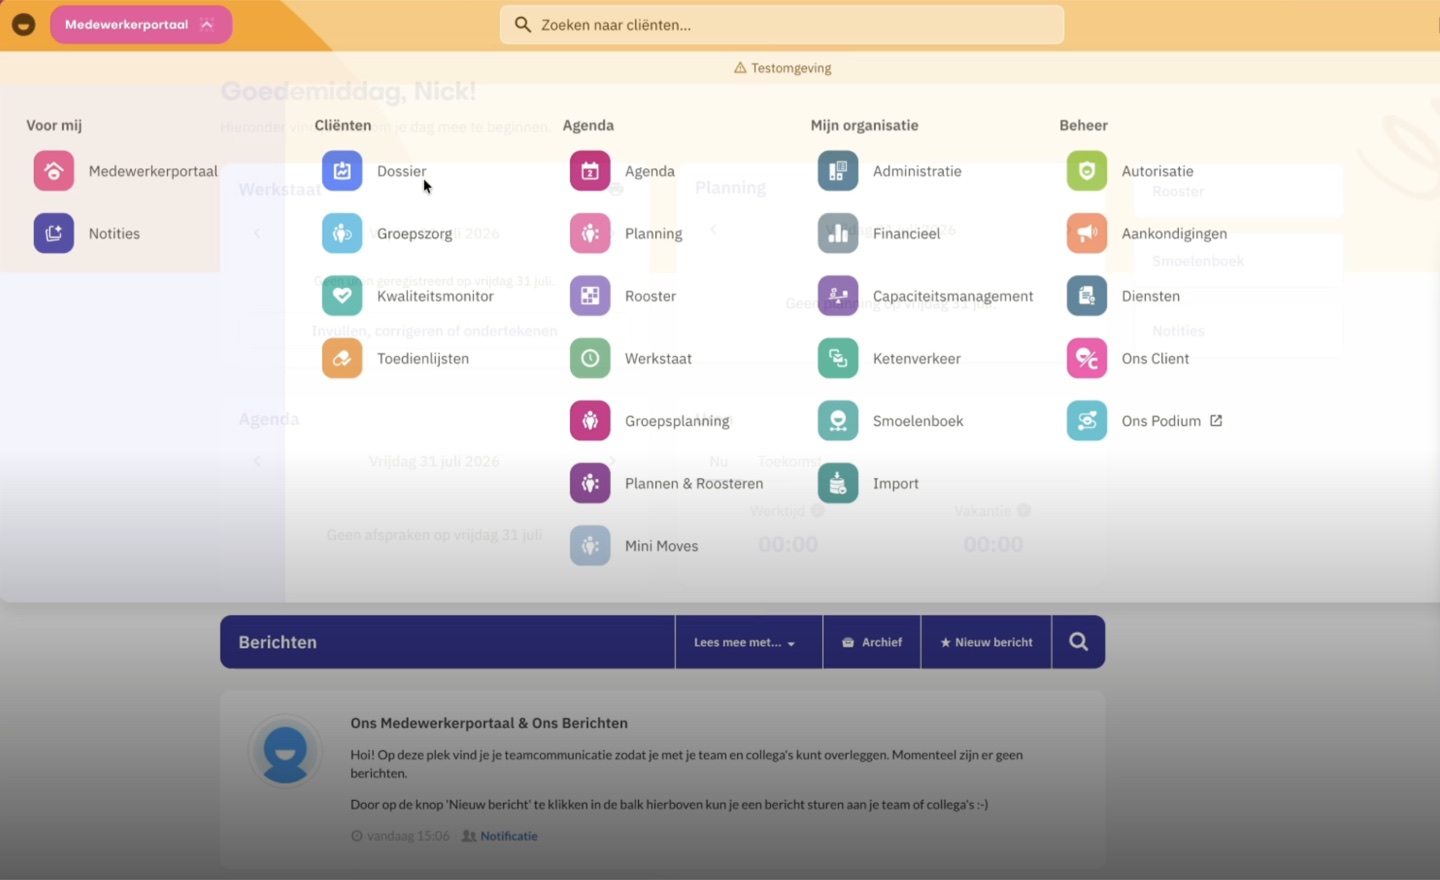Open the Ketenverkeer icon
The image size is (1440, 880).
coord(838,358)
